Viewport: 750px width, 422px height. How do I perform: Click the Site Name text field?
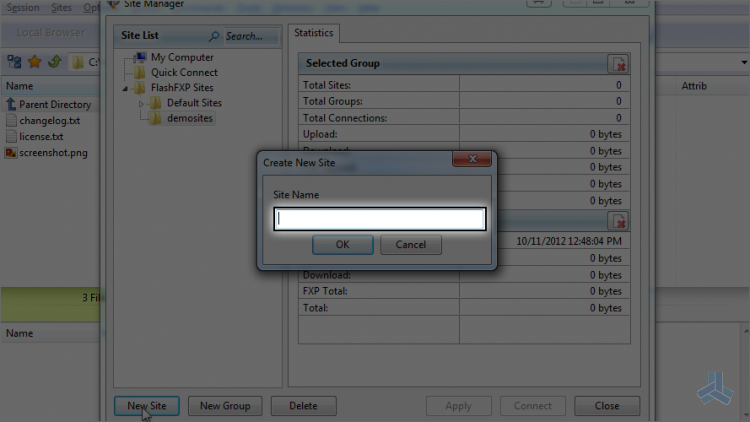click(x=380, y=219)
